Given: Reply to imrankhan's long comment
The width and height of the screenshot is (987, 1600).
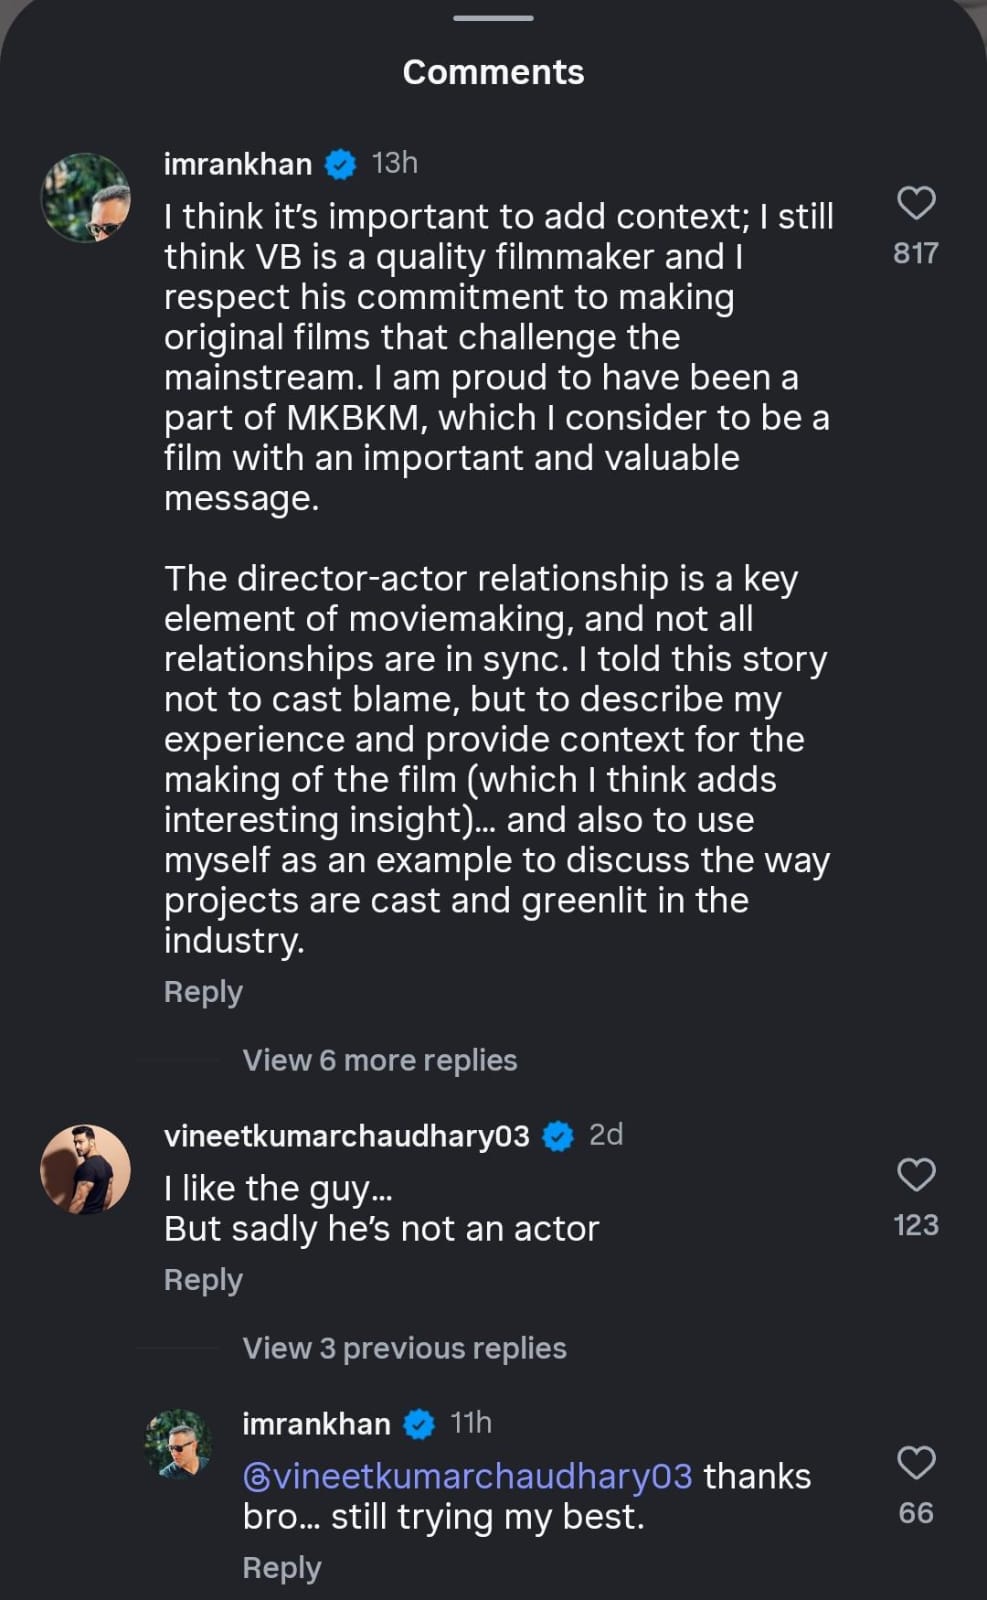Looking at the screenshot, I should (x=203, y=992).
